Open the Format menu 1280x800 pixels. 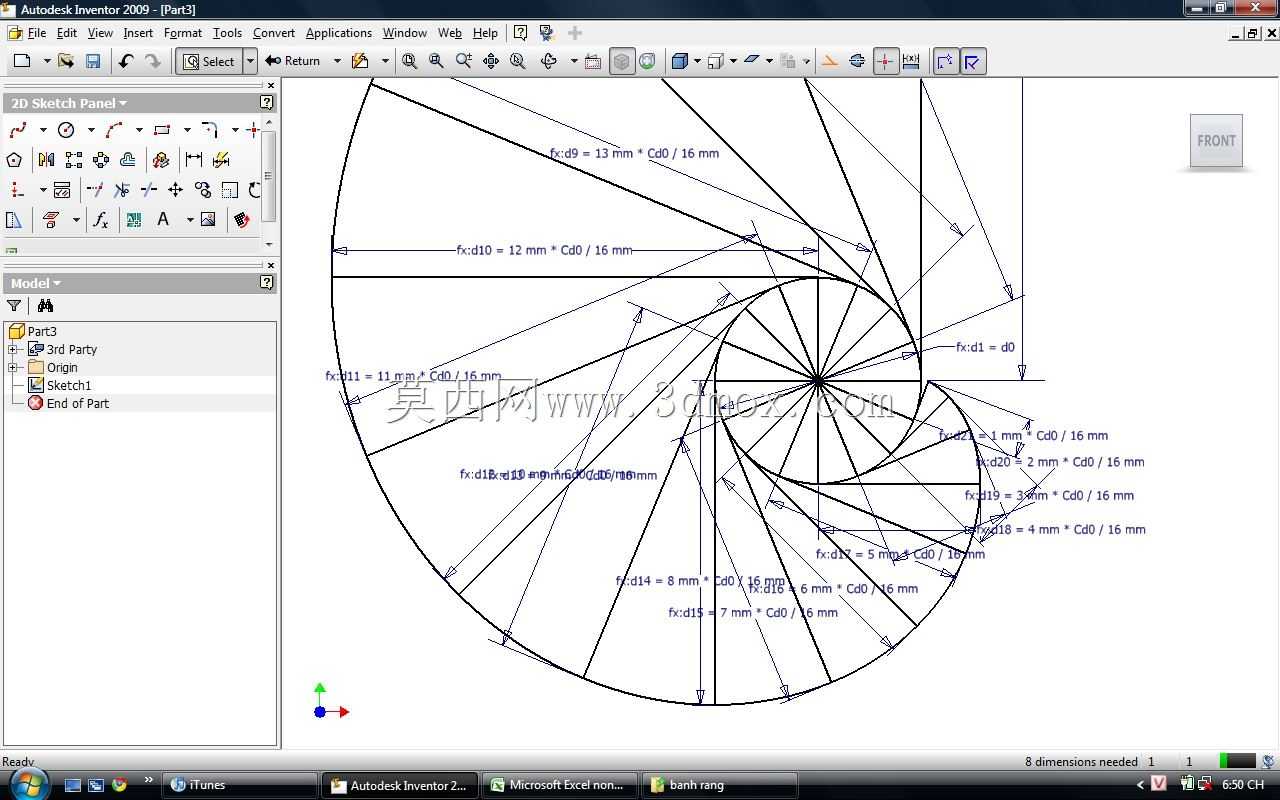click(x=183, y=33)
